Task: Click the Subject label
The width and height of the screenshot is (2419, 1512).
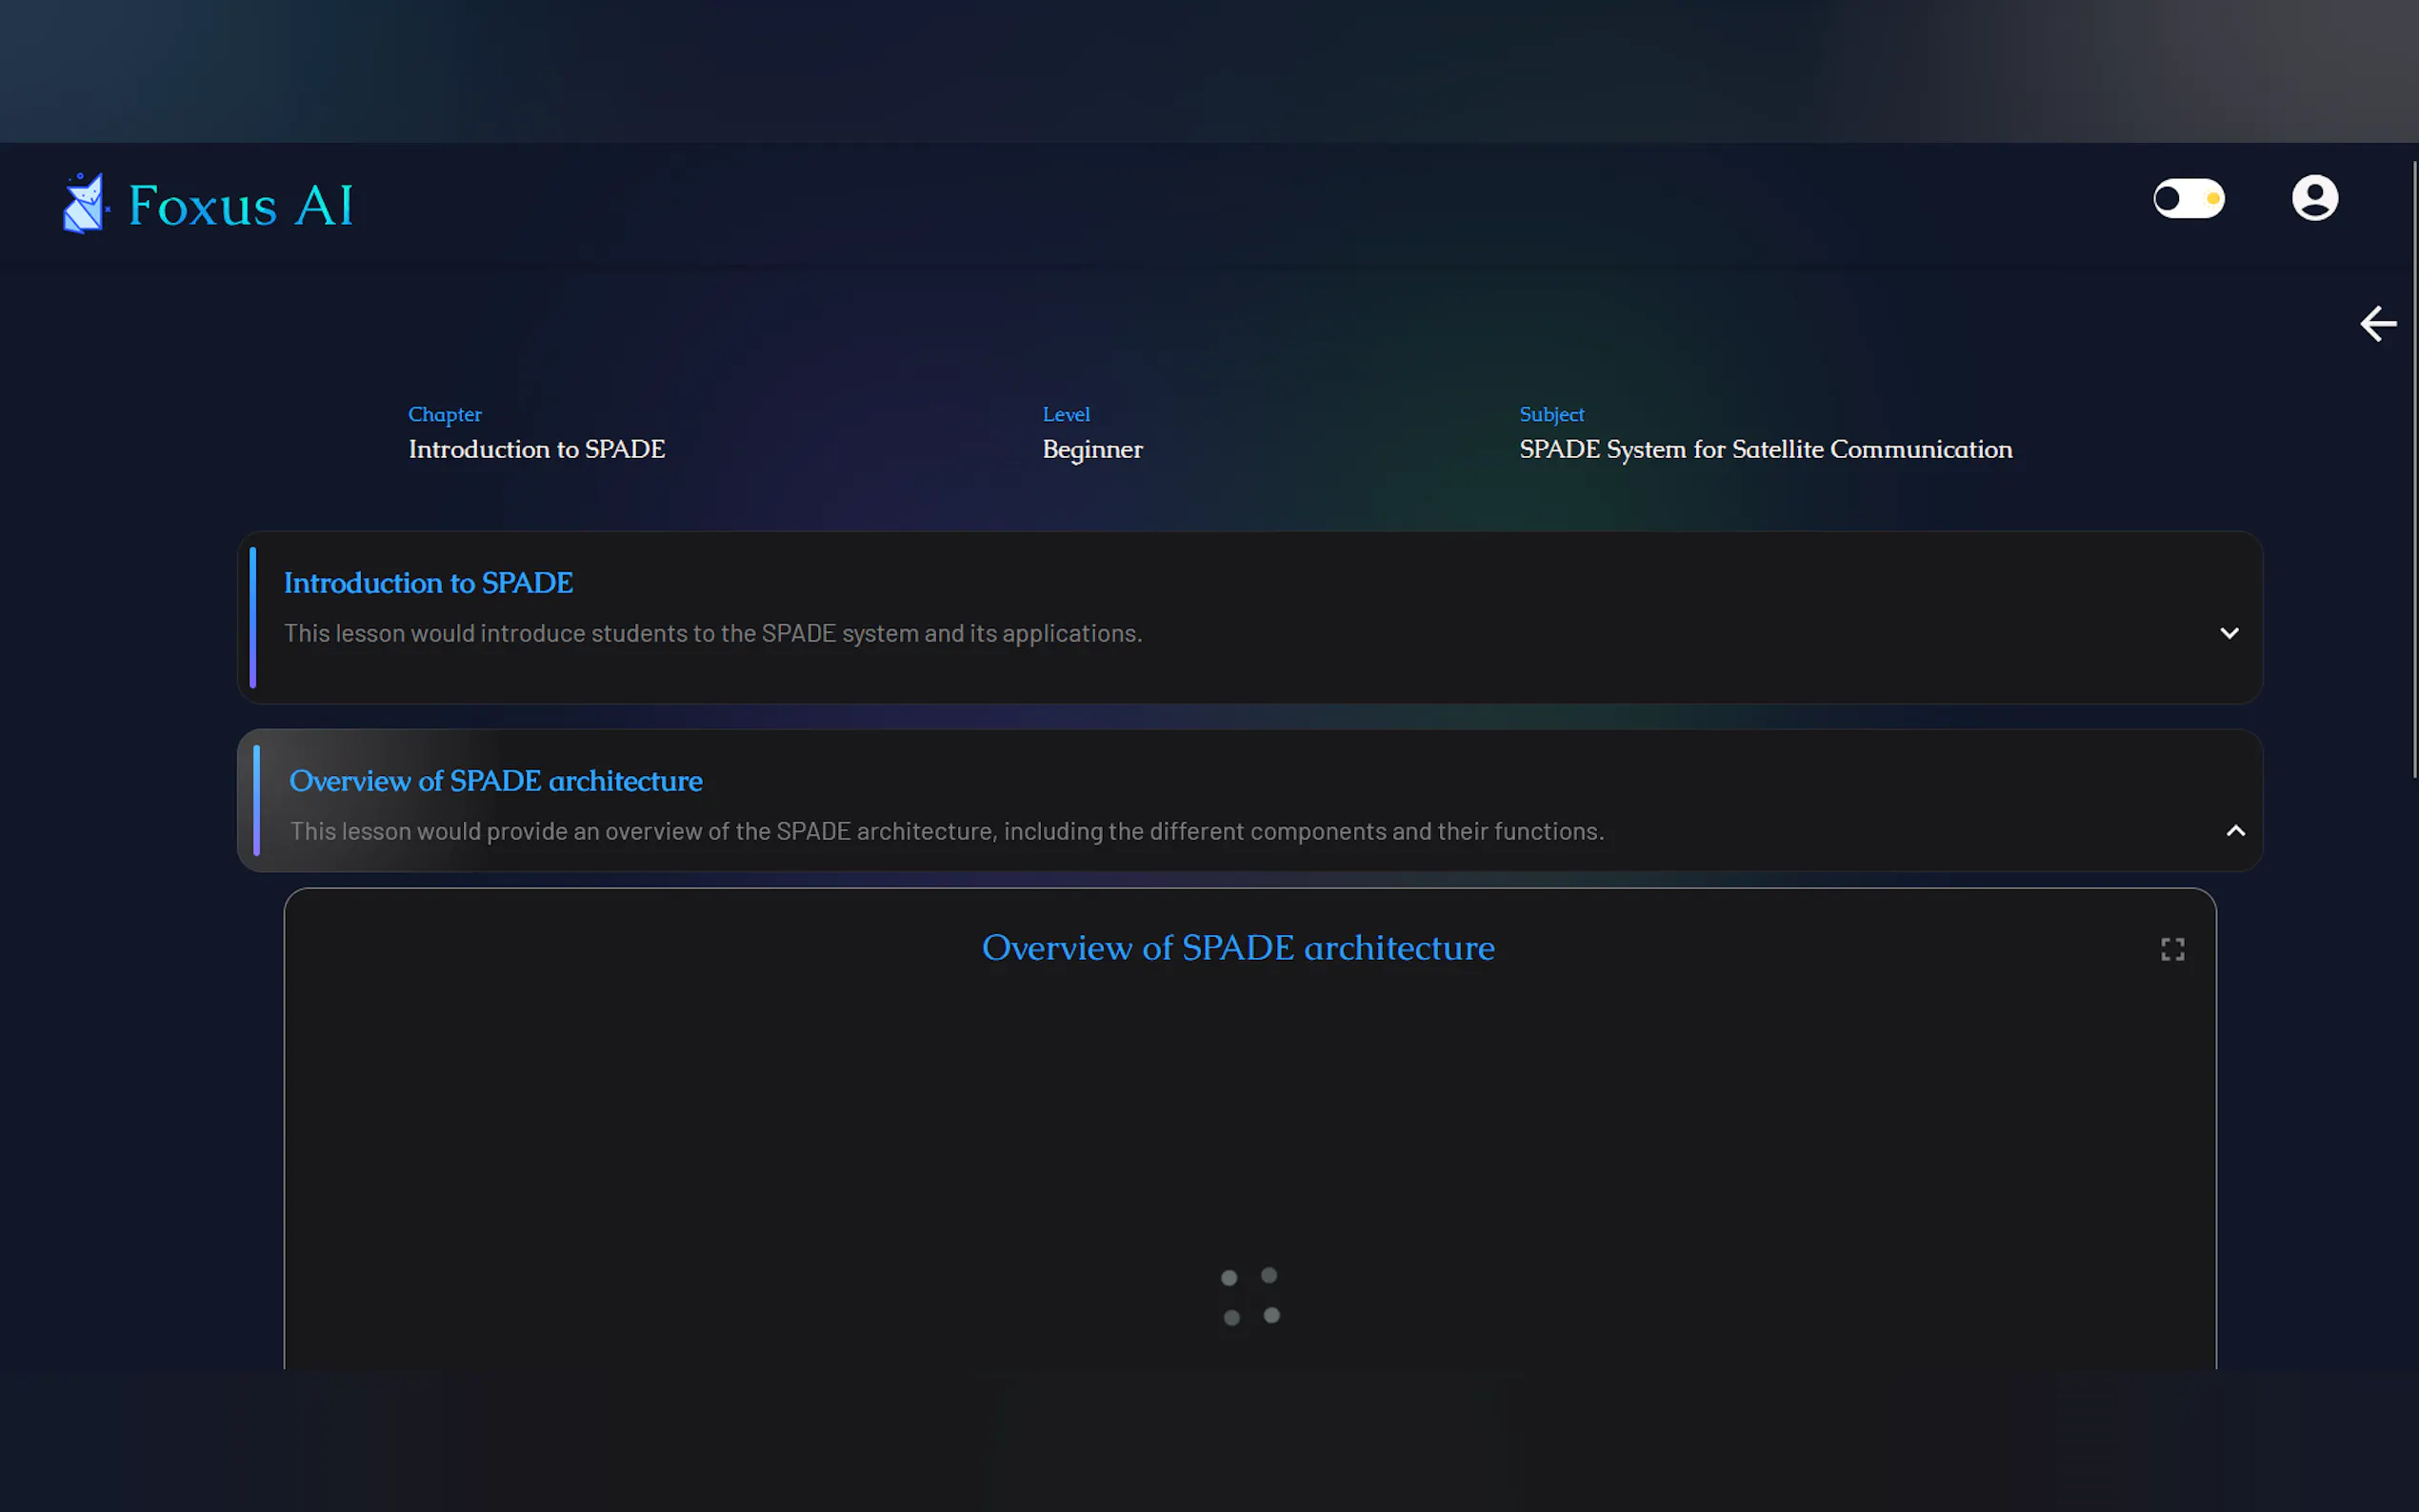Action: (1551, 414)
